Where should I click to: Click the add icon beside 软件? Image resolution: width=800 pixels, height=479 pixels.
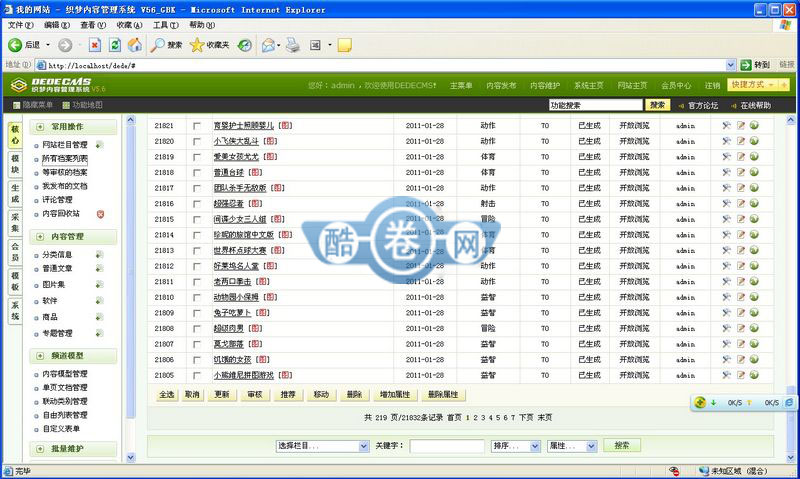(99, 301)
